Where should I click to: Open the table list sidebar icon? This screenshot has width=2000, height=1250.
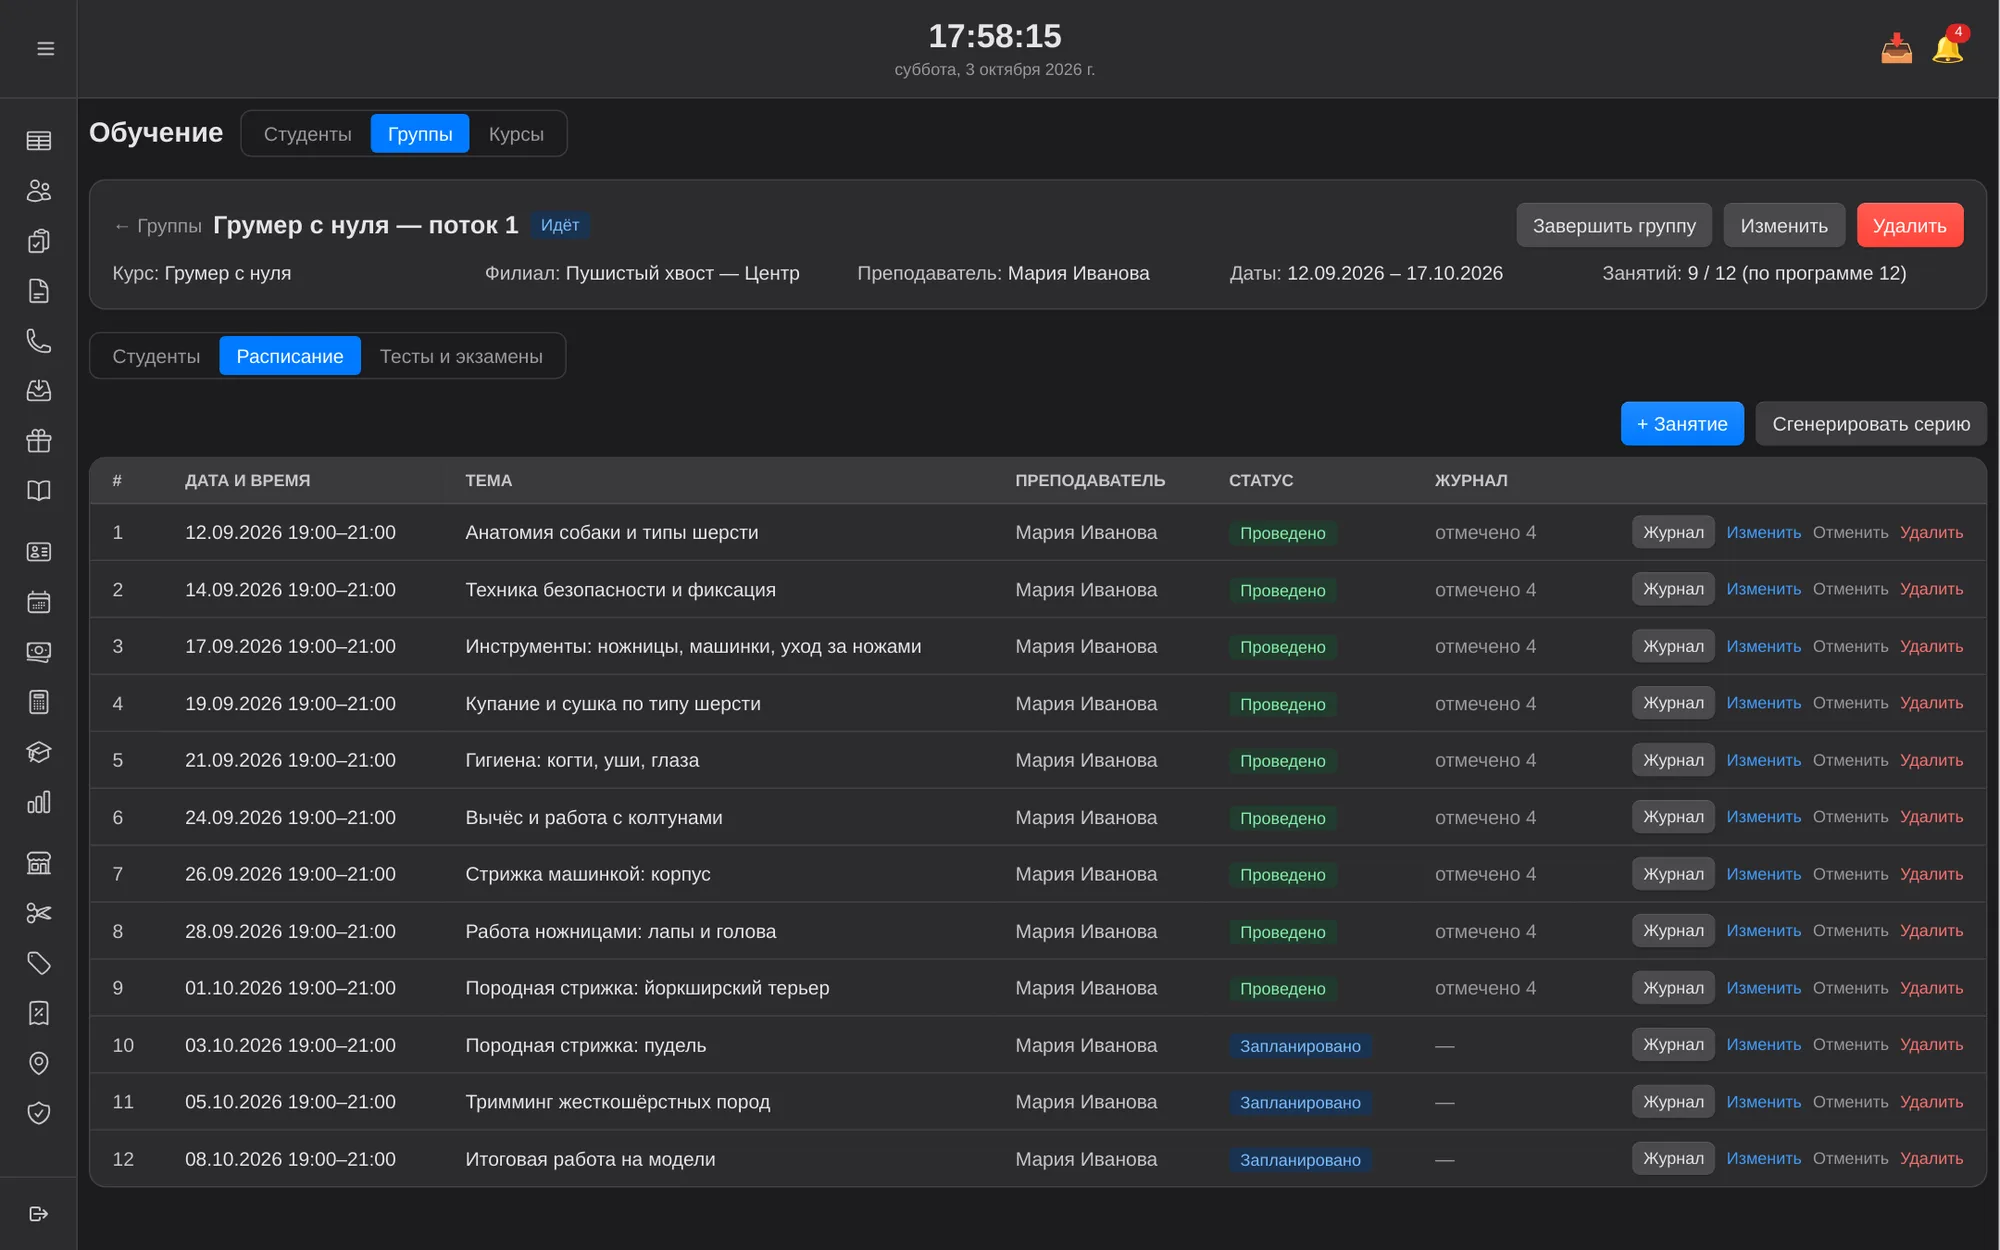(39, 141)
